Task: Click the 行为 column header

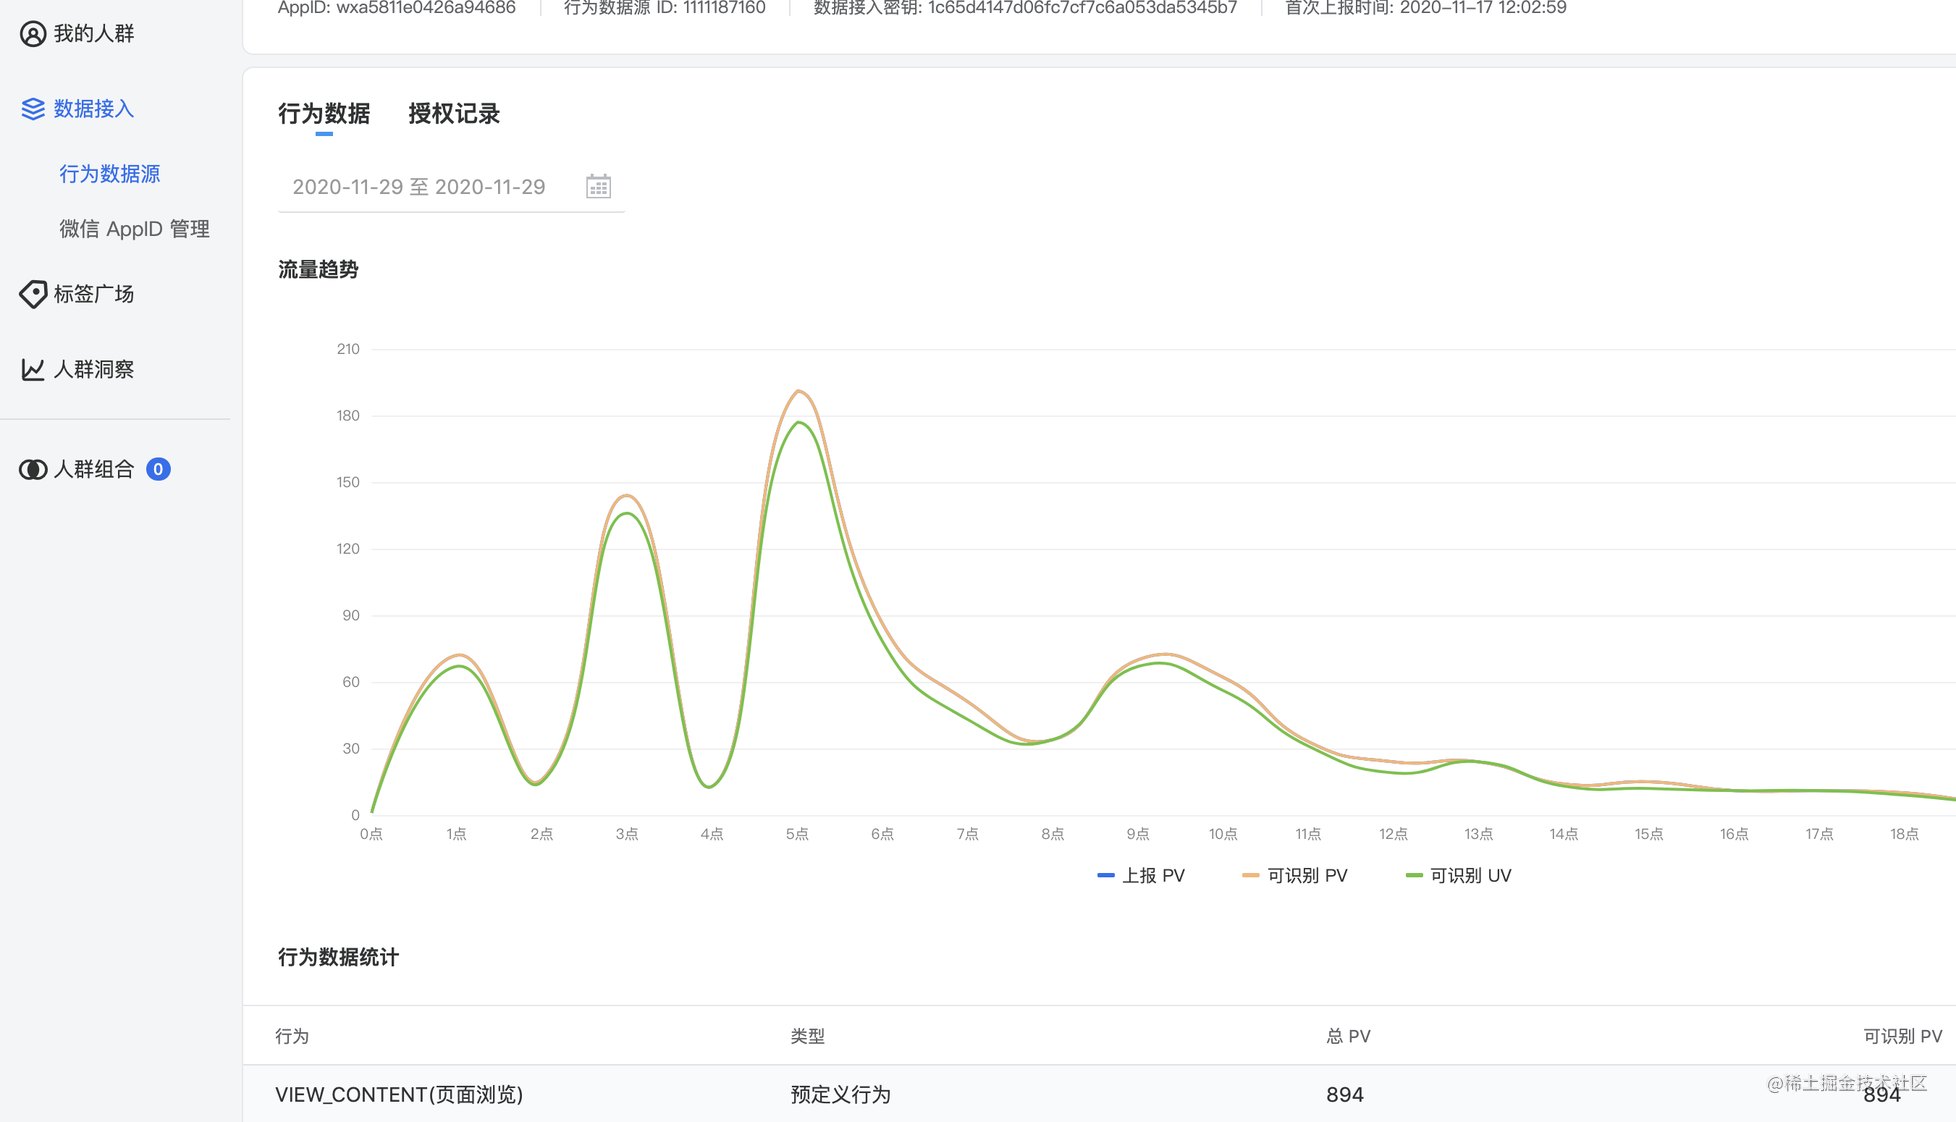Action: (292, 1037)
